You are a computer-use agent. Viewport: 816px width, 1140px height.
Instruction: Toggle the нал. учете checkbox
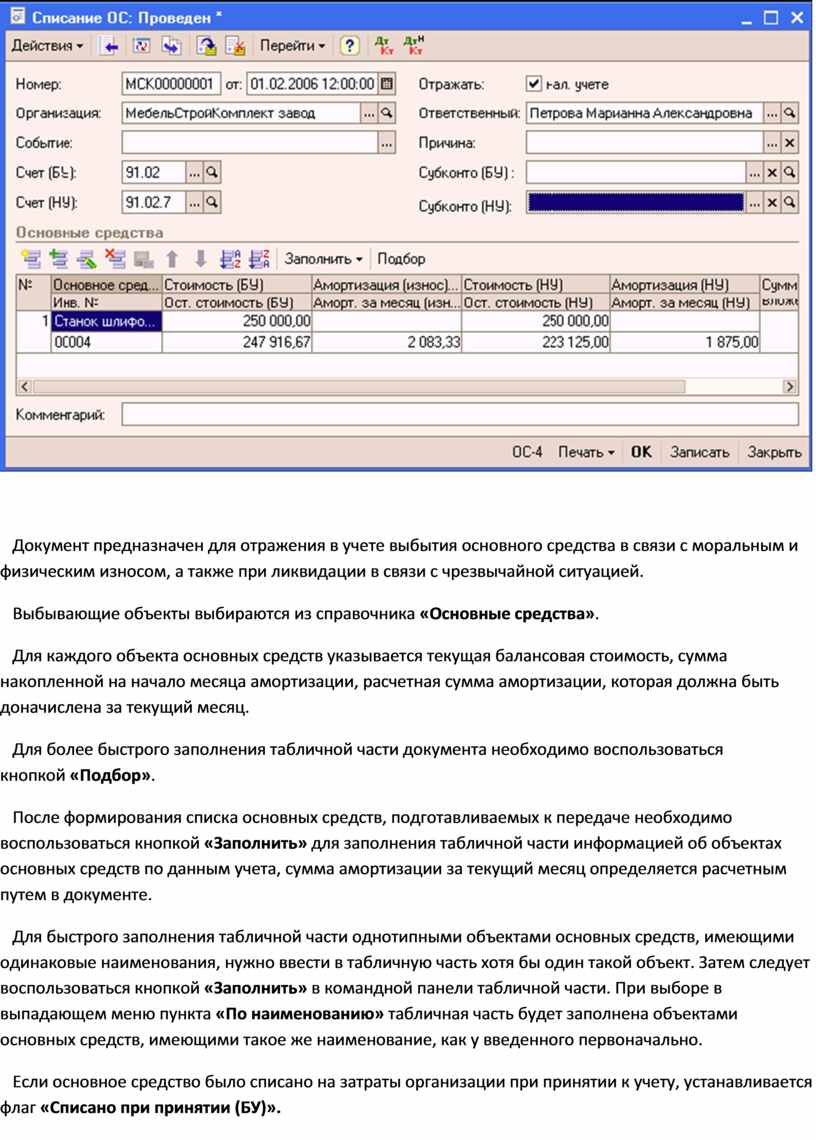534,84
